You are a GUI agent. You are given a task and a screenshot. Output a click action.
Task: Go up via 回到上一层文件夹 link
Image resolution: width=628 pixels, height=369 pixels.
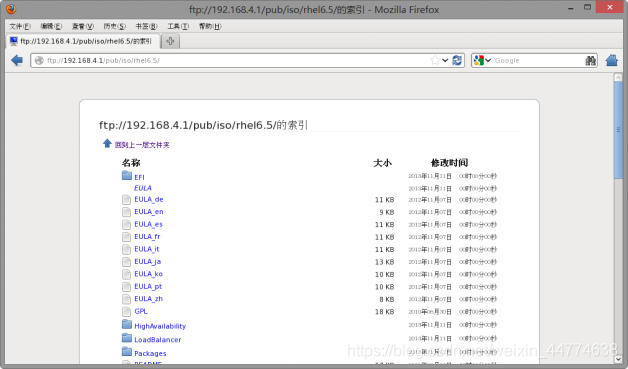142,145
